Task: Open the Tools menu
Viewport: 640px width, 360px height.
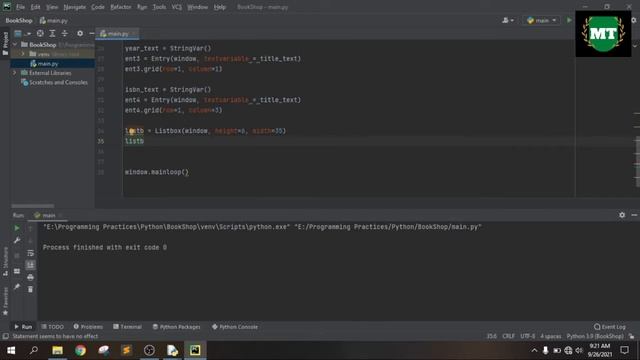Action: click(159, 7)
